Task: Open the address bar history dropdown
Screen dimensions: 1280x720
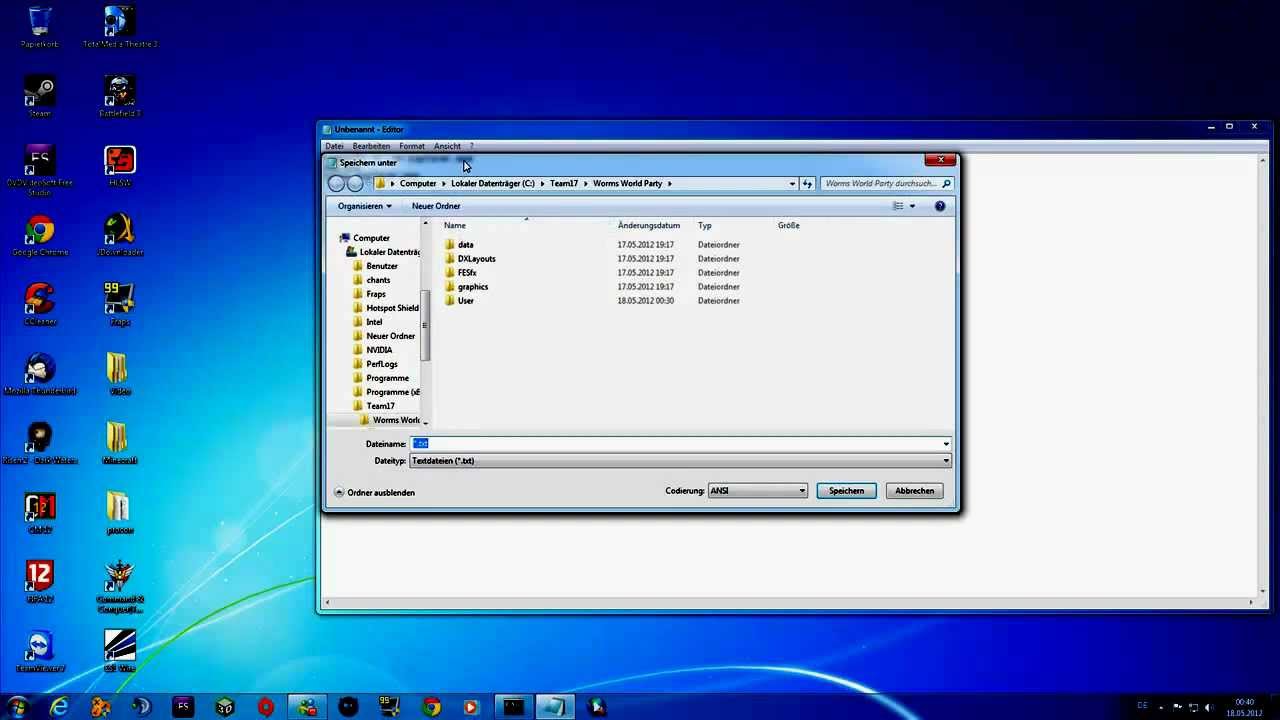Action: click(792, 184)
